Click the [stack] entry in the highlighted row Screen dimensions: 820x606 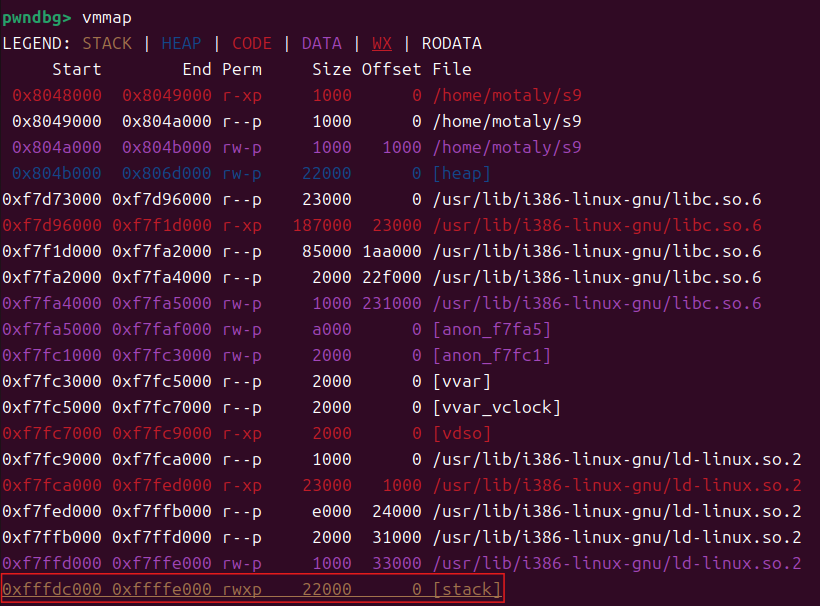pos(466,589)
